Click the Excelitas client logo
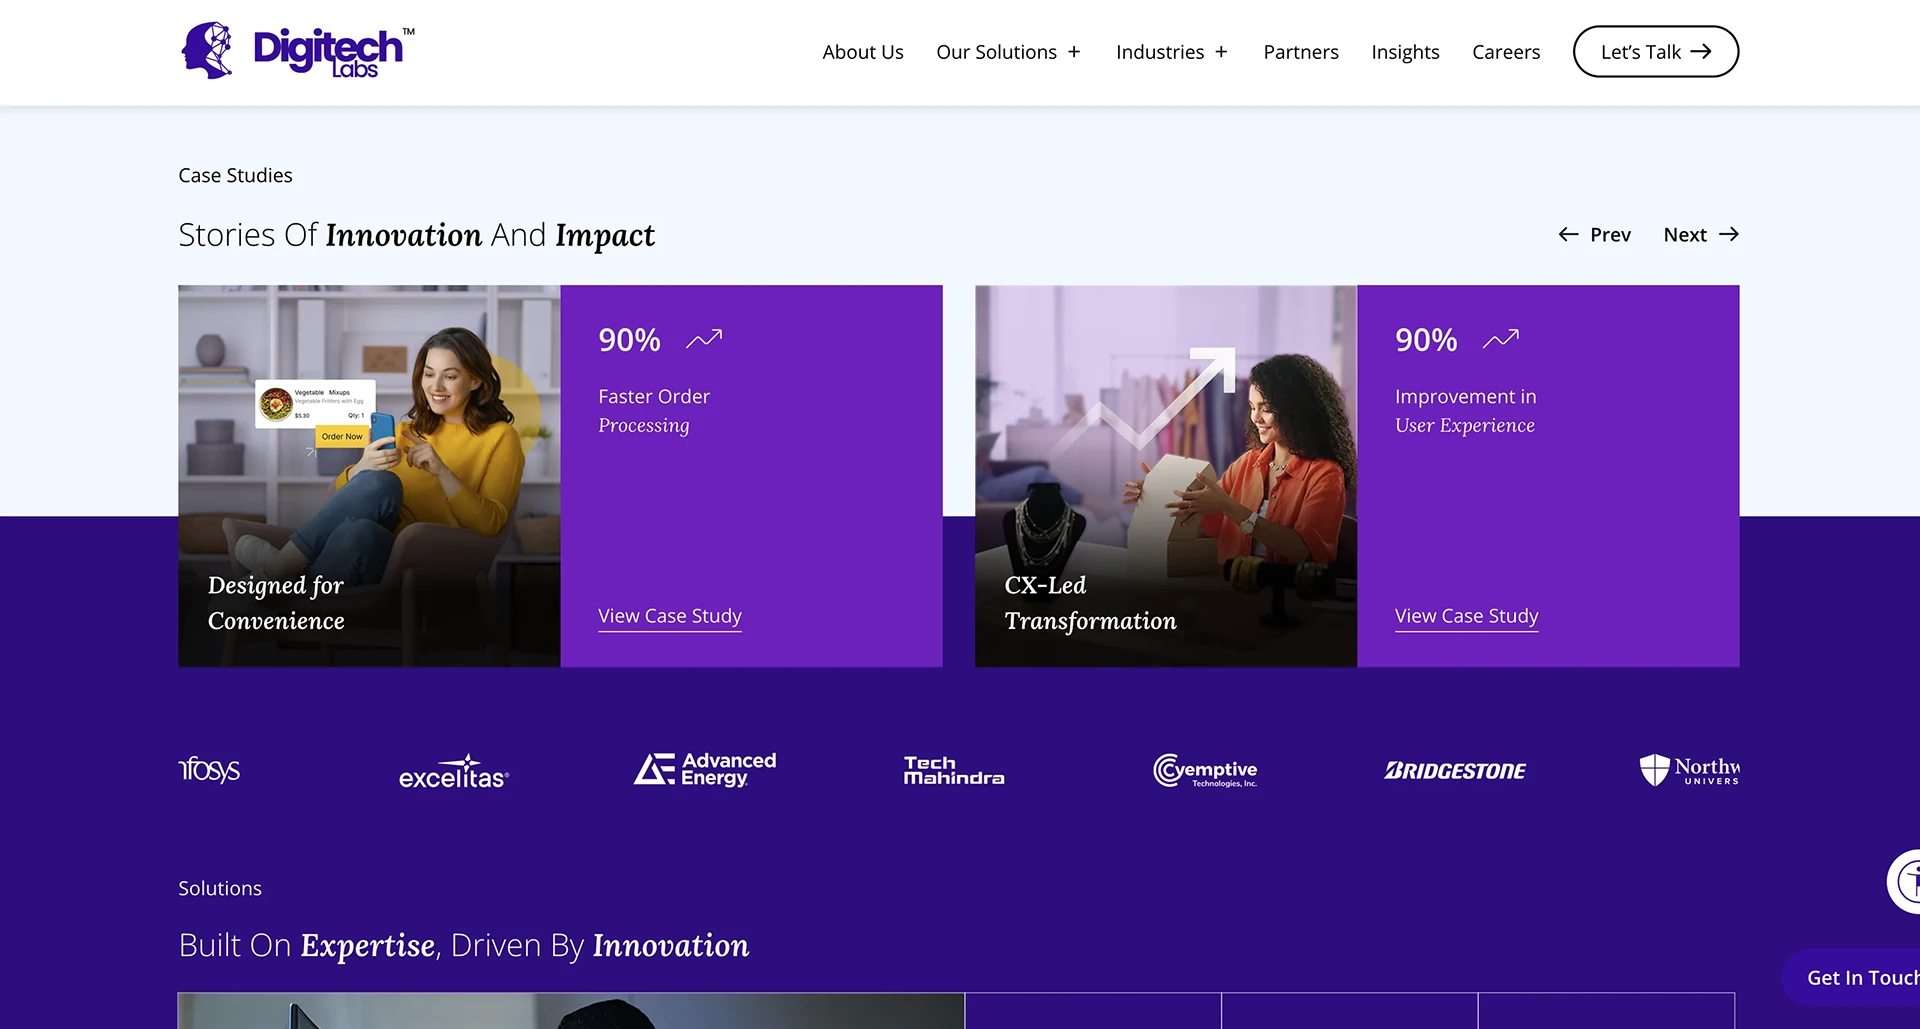The image size is (1920, 1029). (x=454, y=771)
